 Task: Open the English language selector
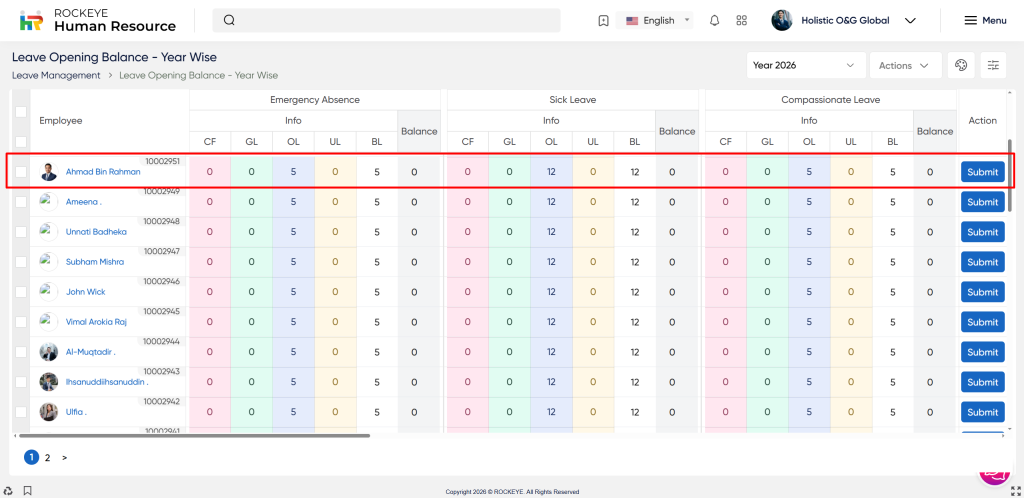click(x=657, y=20)
